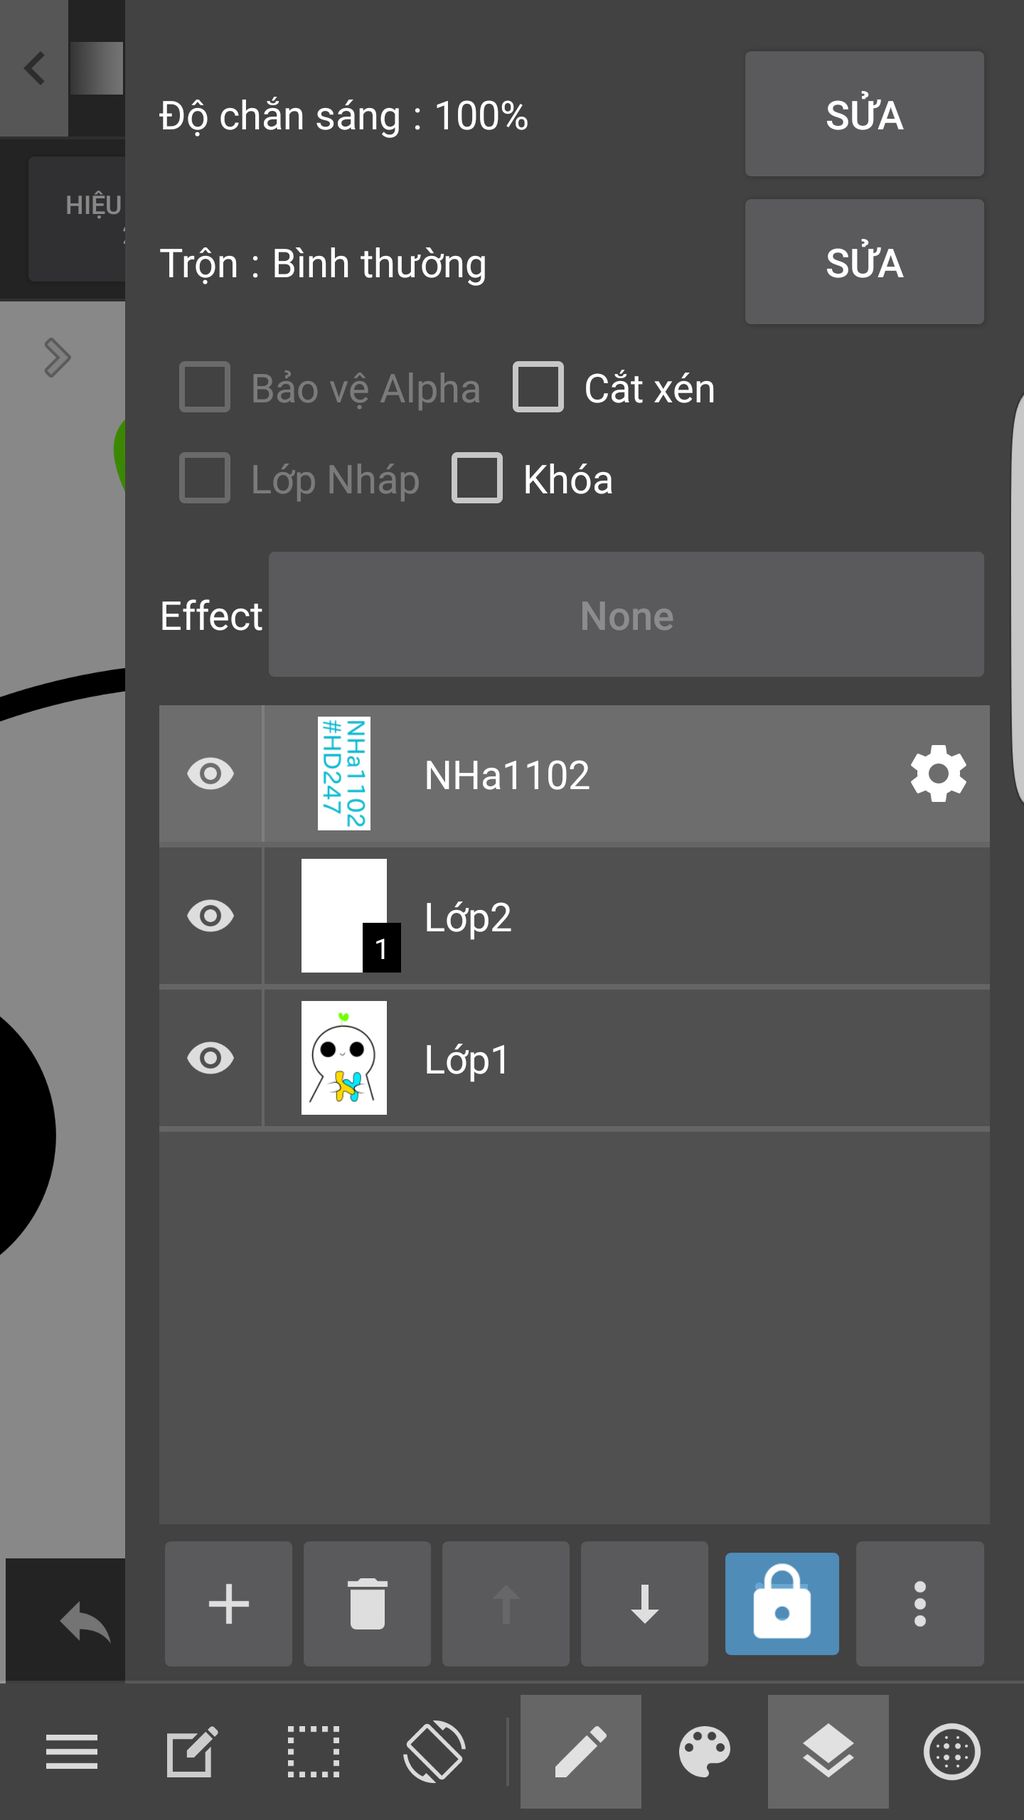1024x1820 pixels.
Task: Move layer down with arrow icon
Action: coord(645,1604)
